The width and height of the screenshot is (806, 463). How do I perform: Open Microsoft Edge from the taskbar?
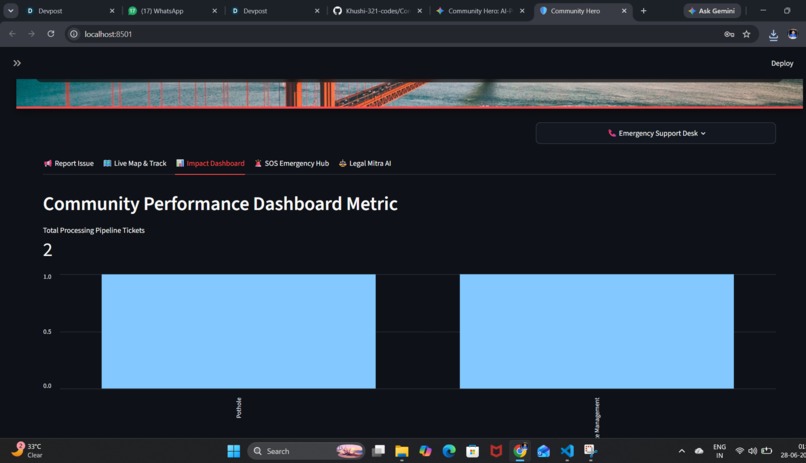(x=449, y=451)
